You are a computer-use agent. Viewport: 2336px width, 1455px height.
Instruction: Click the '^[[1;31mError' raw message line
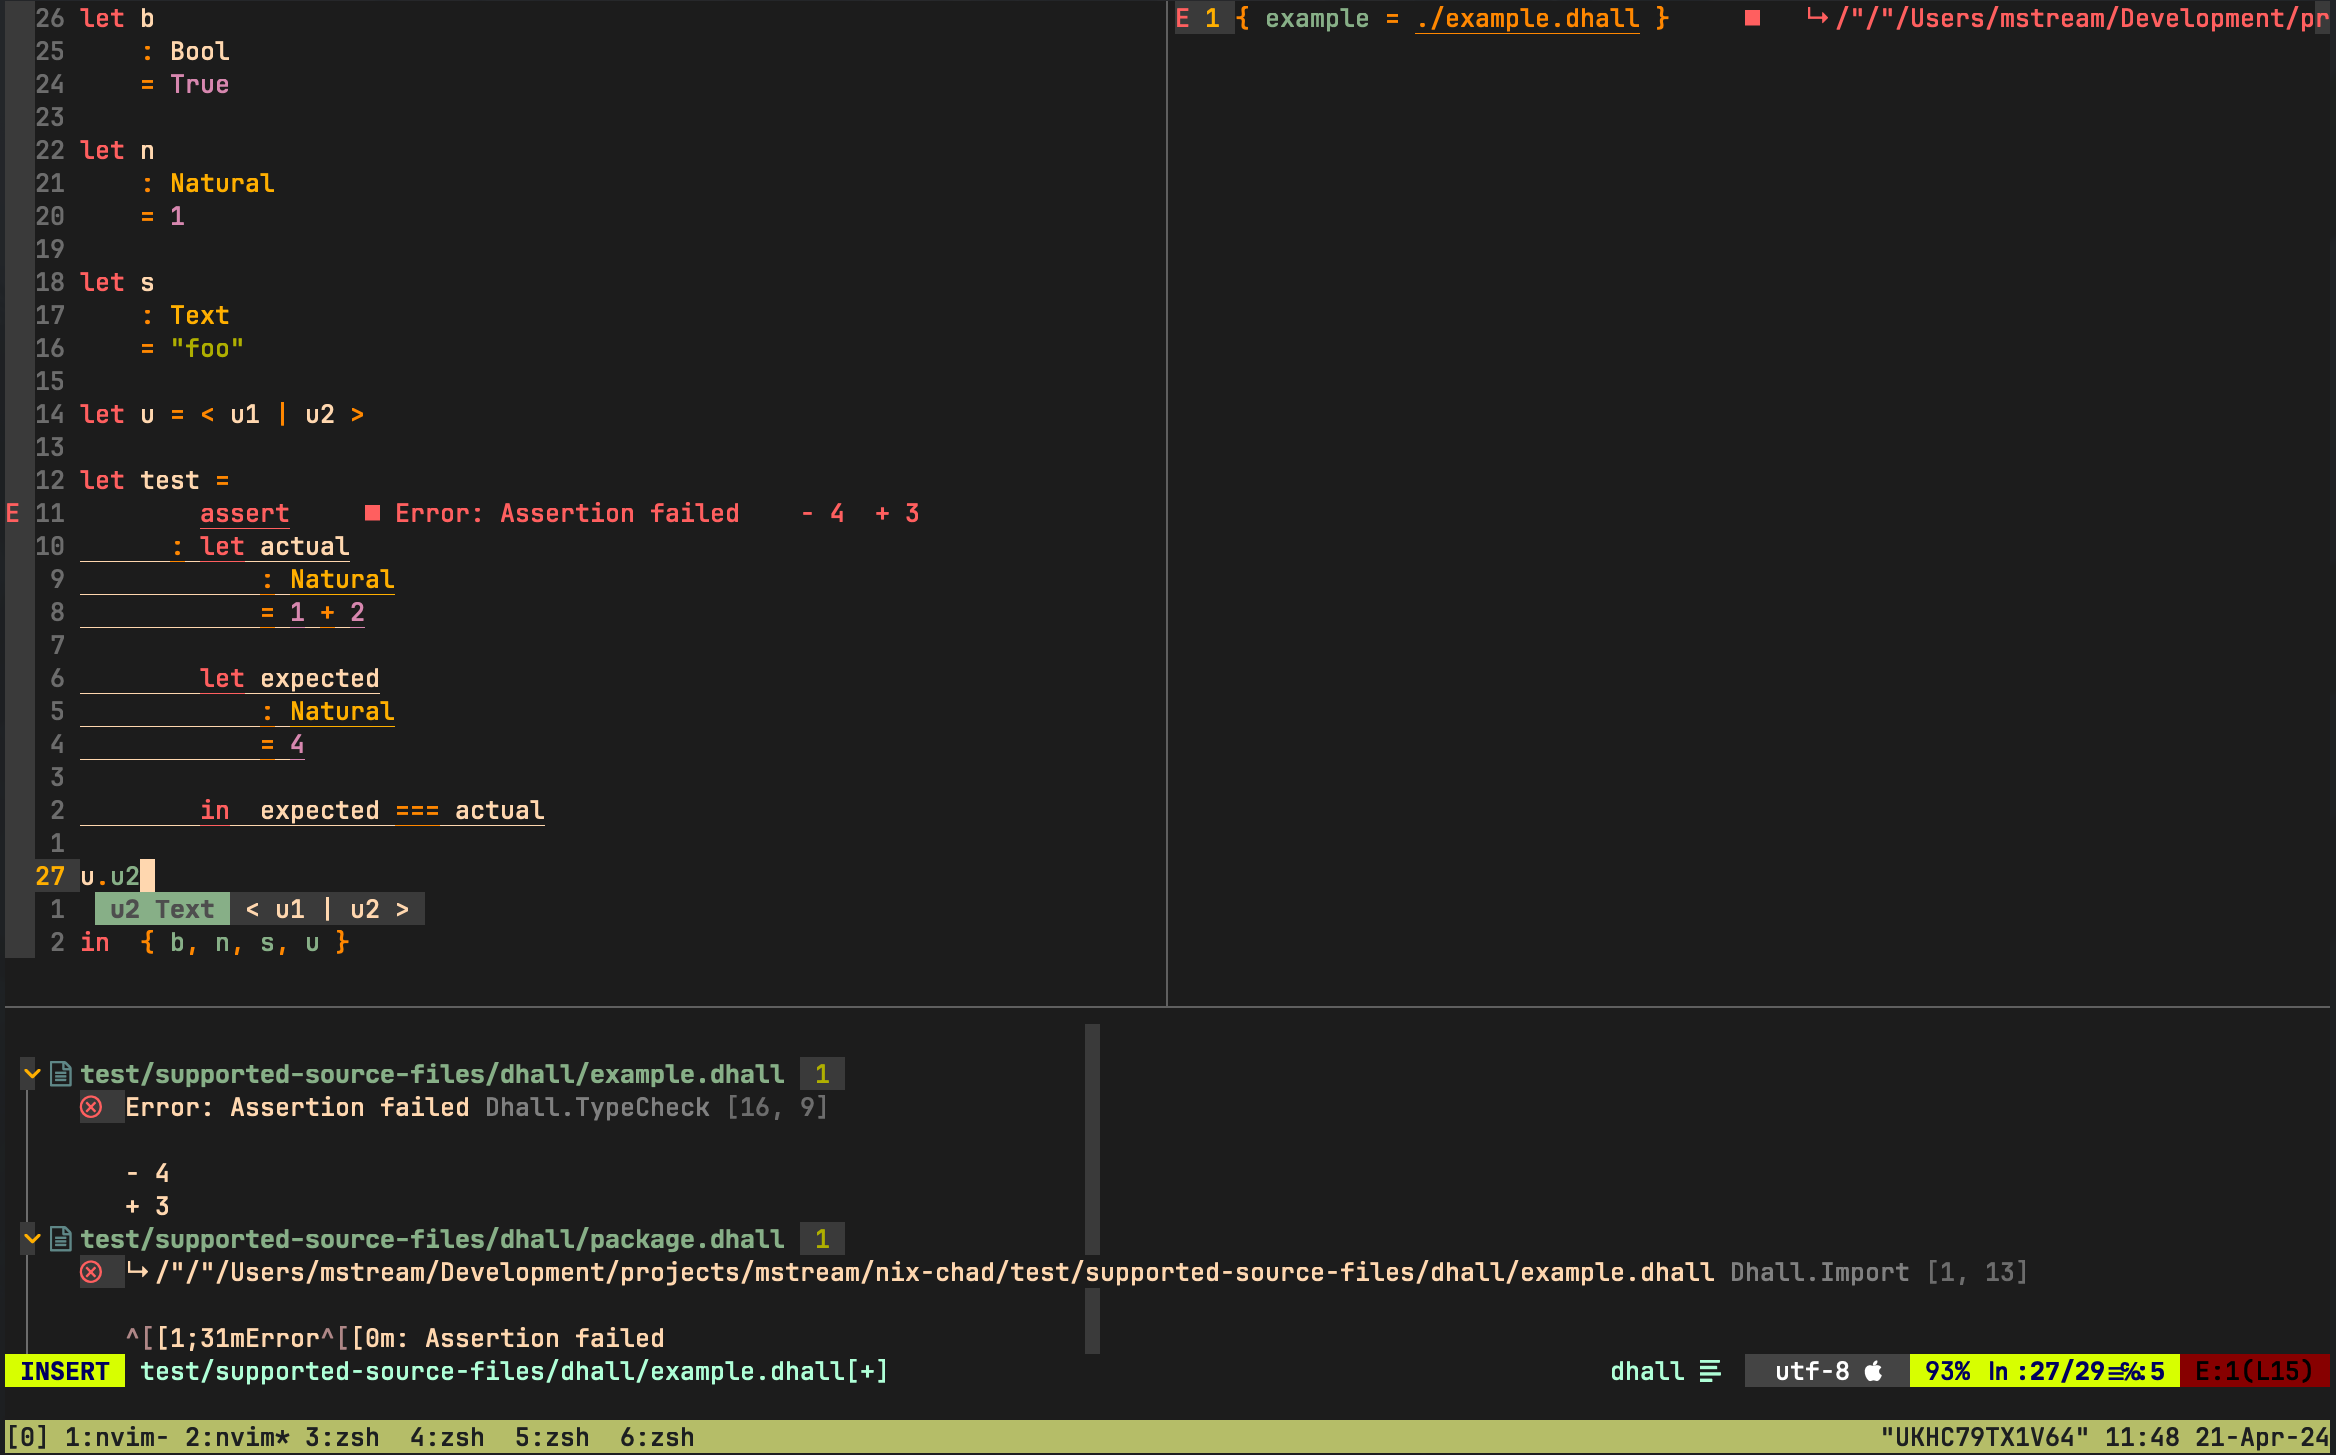click(x=395, y=1338)
